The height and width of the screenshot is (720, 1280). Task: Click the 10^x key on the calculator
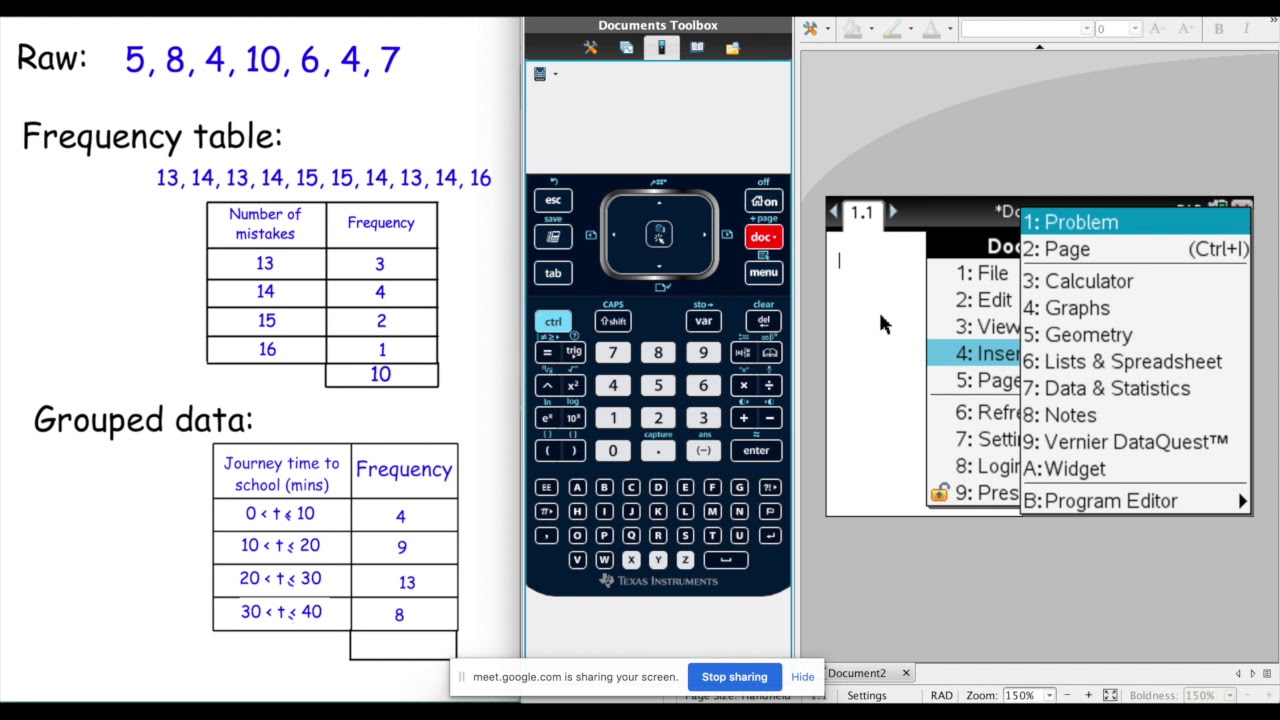point(574,418)
